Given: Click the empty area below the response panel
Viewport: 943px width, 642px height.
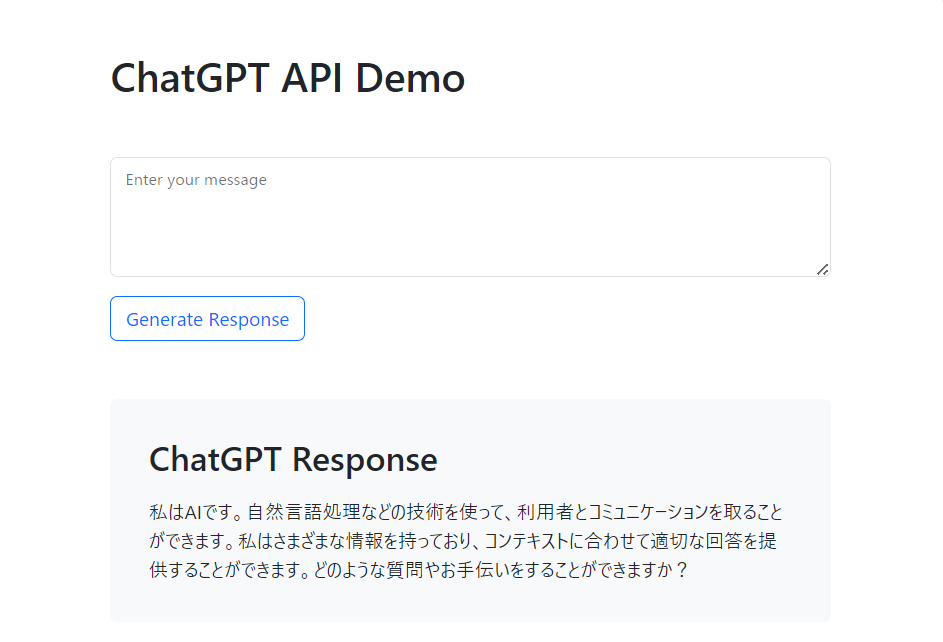Looking at the screenshot, I should point(470,636).
